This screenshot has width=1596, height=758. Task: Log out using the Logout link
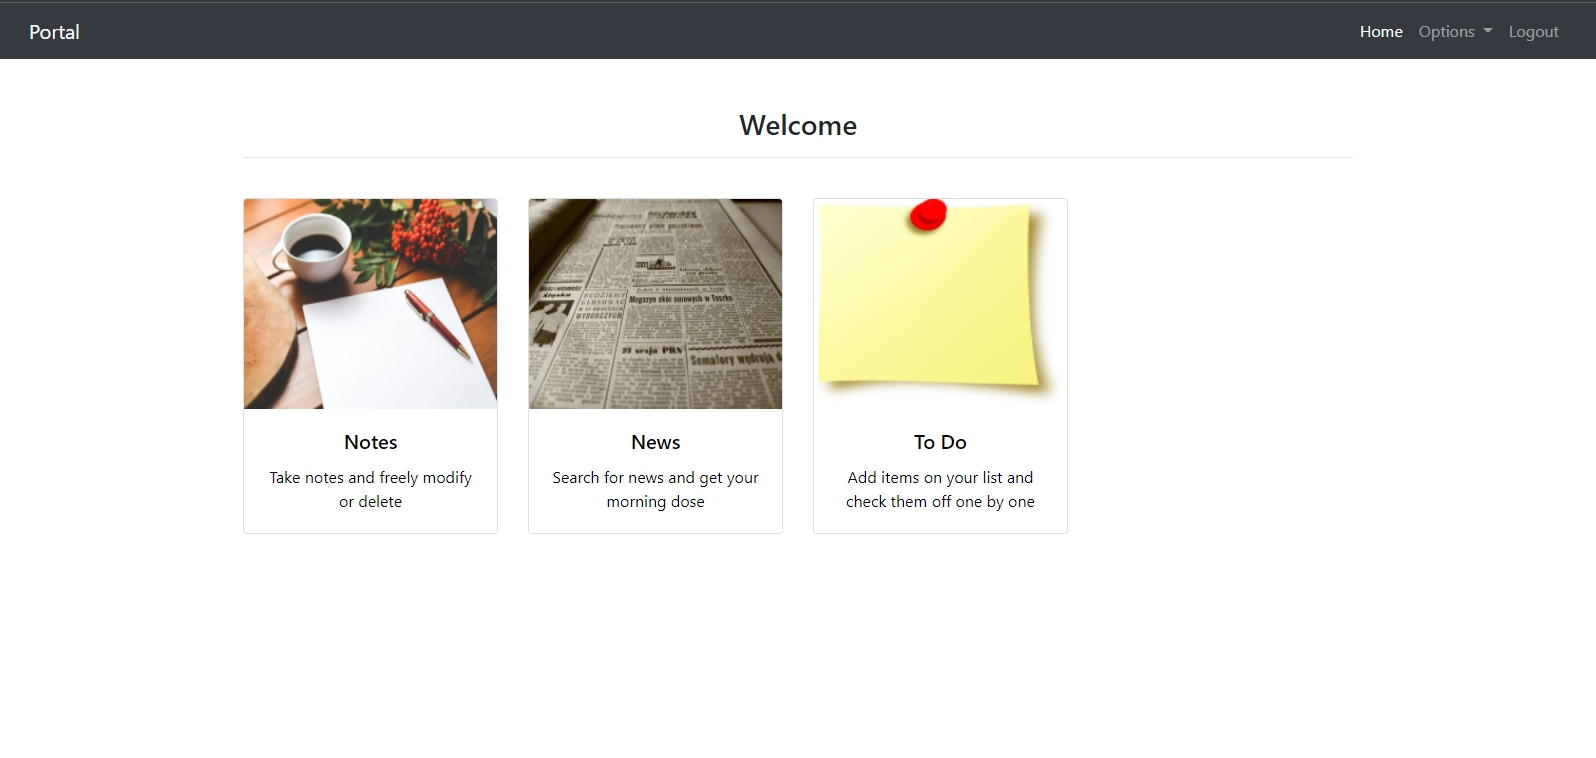1533,32
